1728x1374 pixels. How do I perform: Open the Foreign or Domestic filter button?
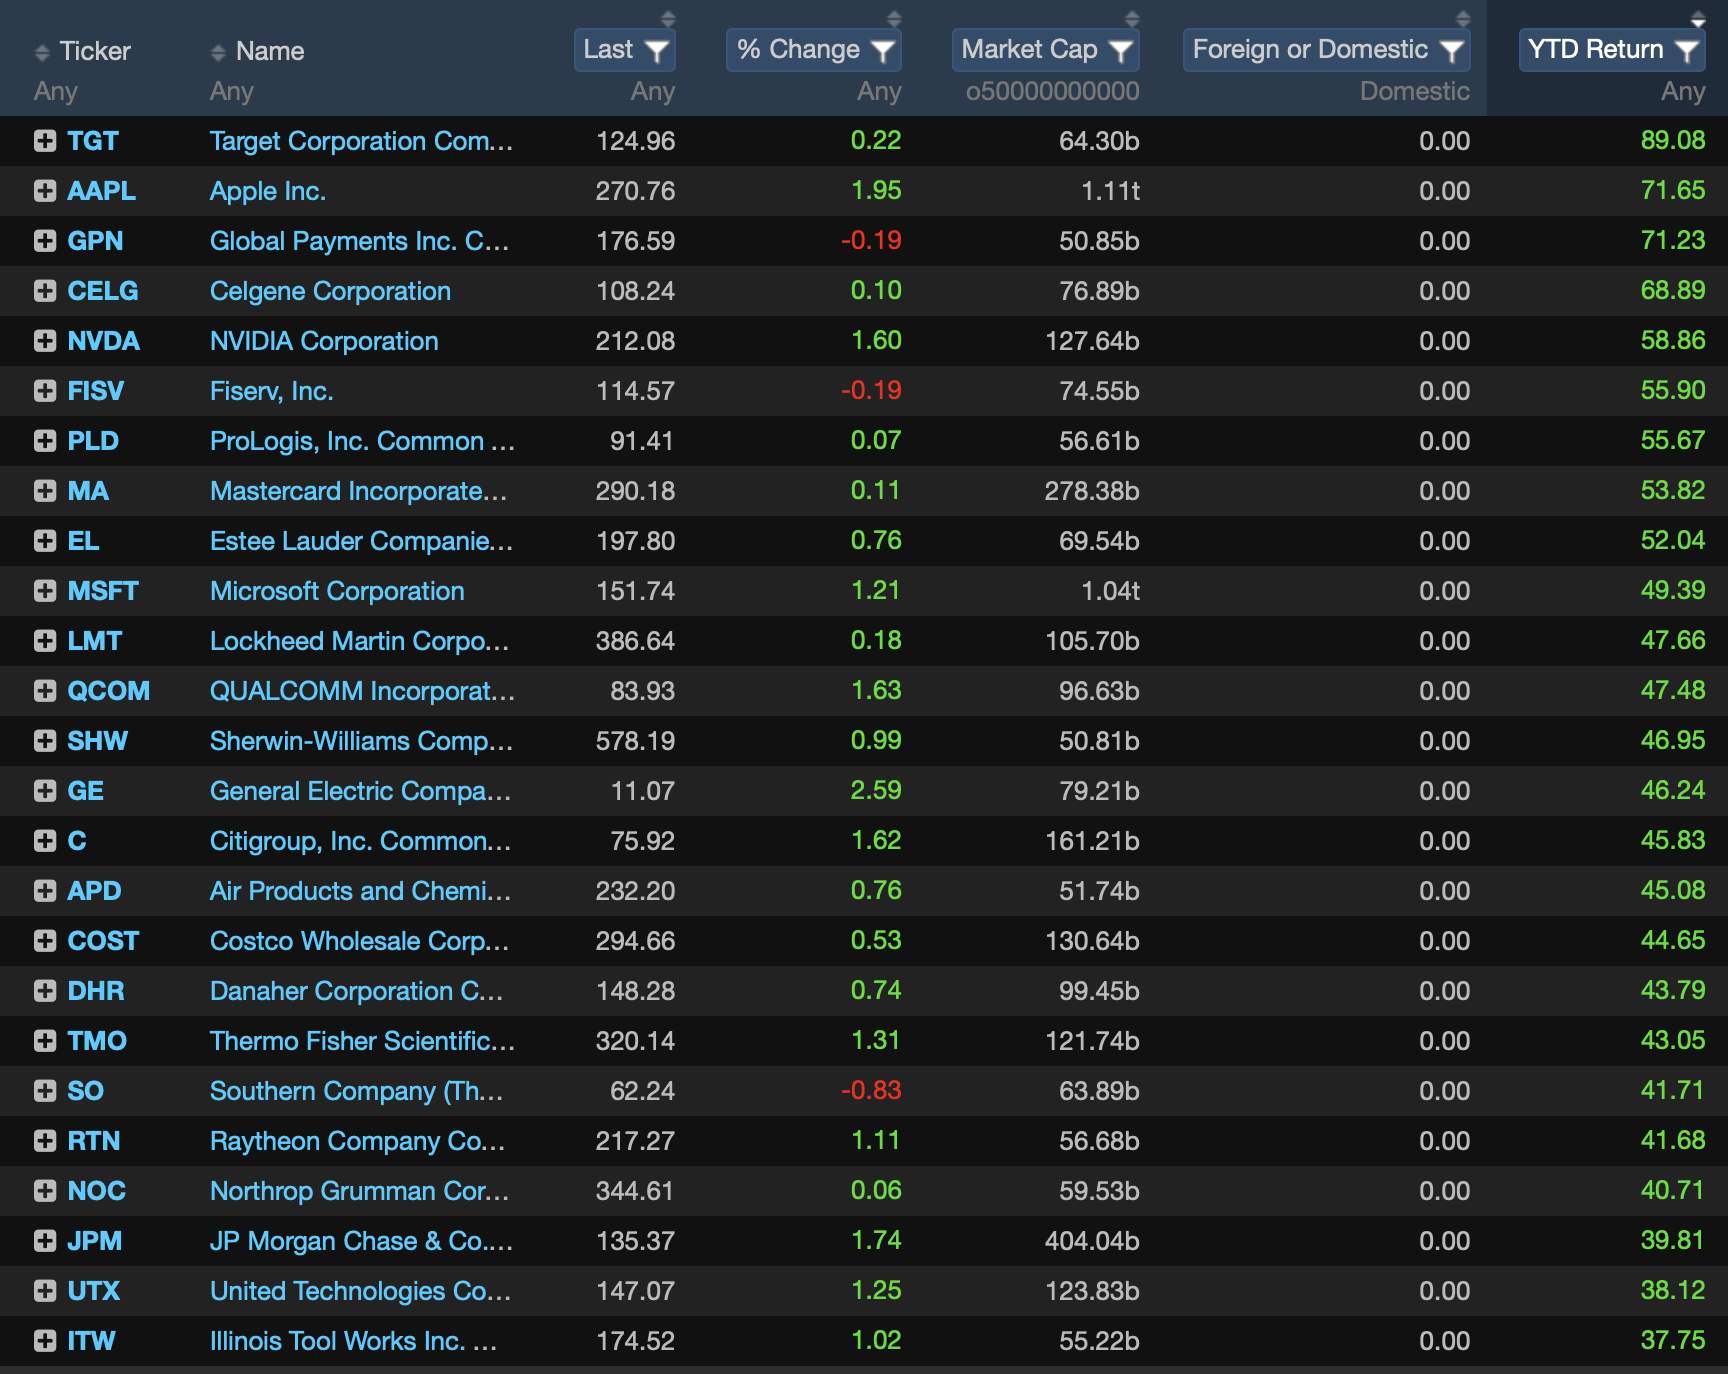(1327, 50)
